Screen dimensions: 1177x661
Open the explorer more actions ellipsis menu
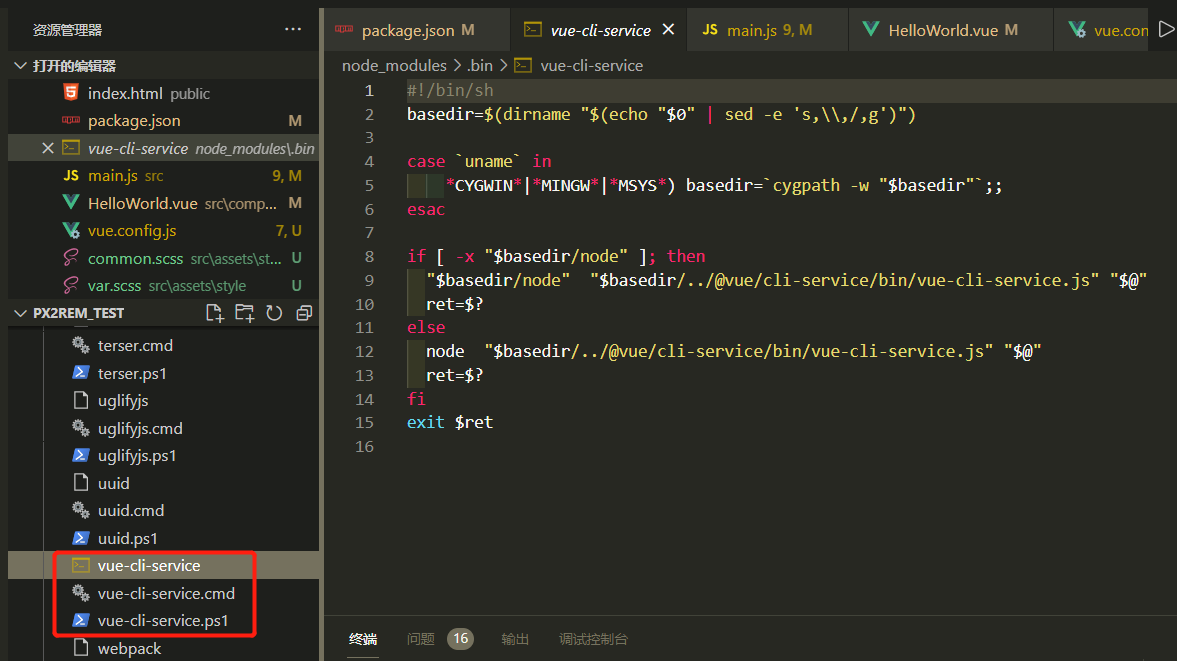[293, 30]
